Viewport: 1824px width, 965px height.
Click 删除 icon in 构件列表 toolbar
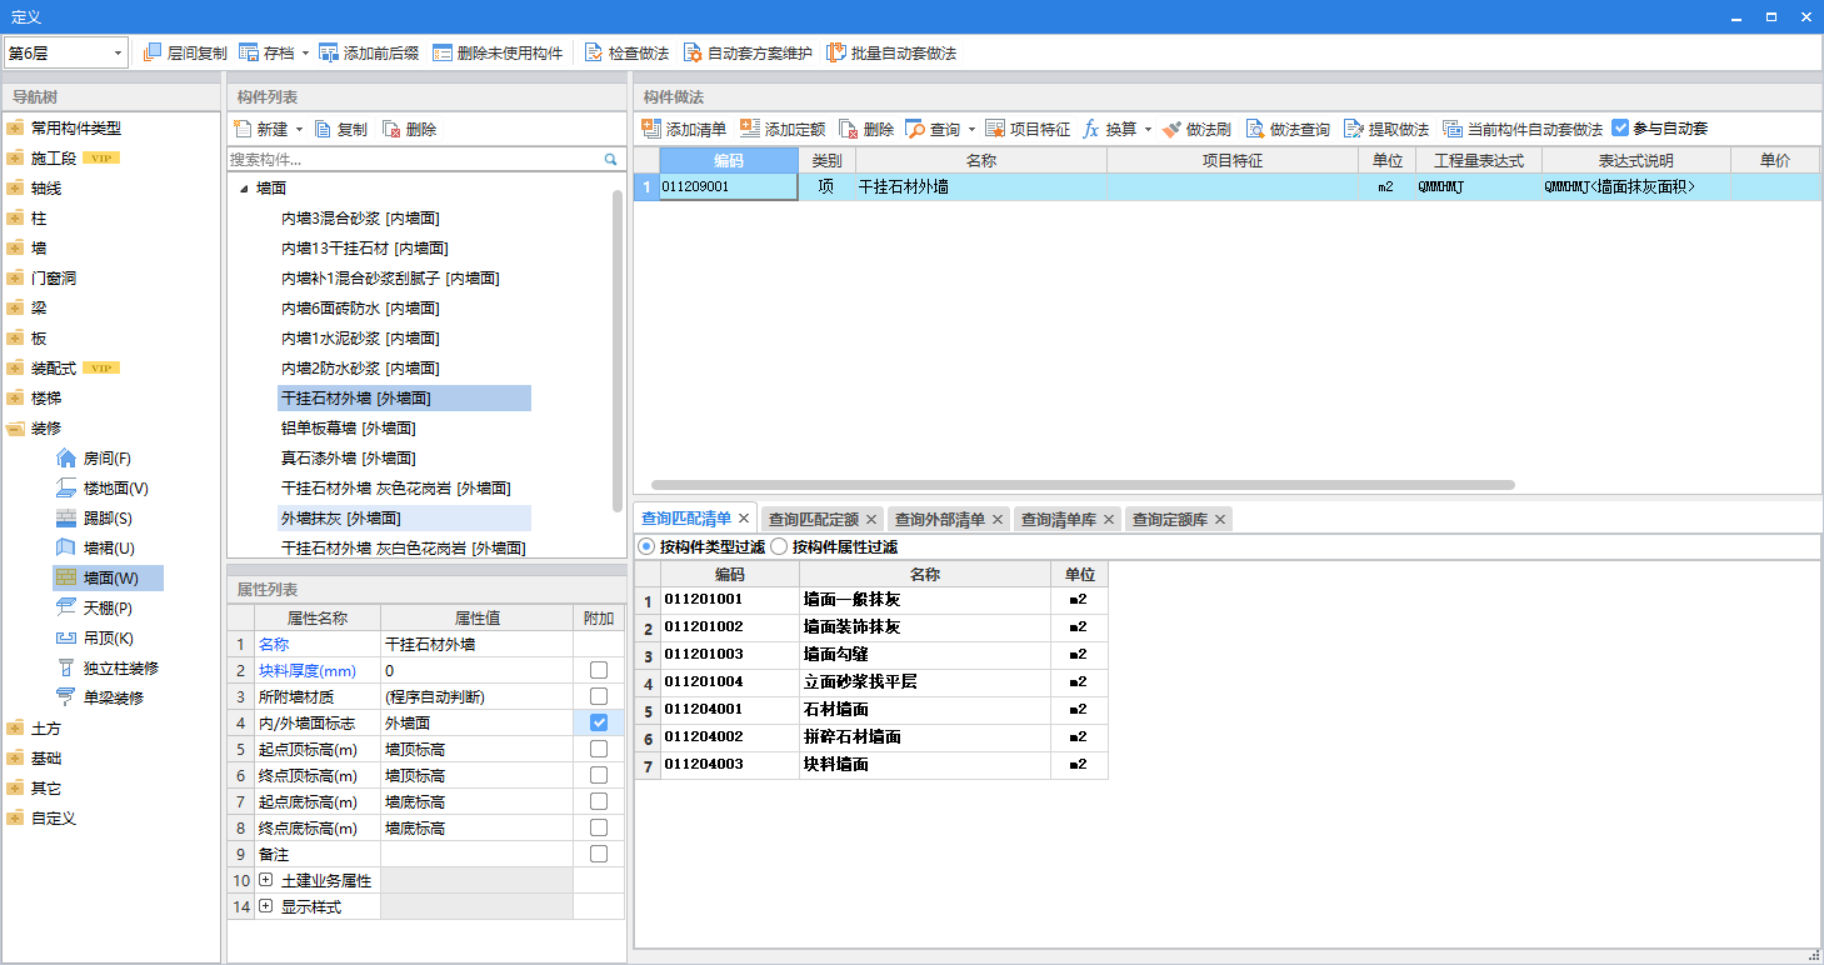(392, 129)
